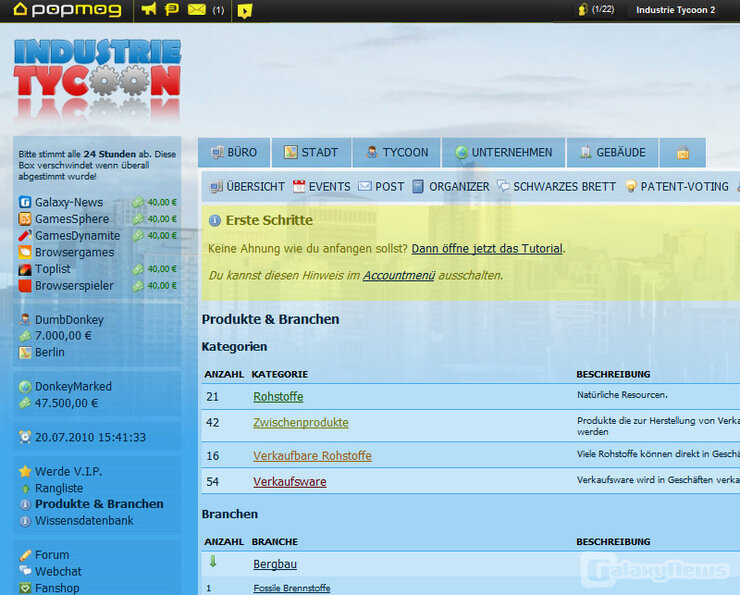The image size is (740, 595).
Task: Vote on Galaxy-News
Action: (69, 202)
